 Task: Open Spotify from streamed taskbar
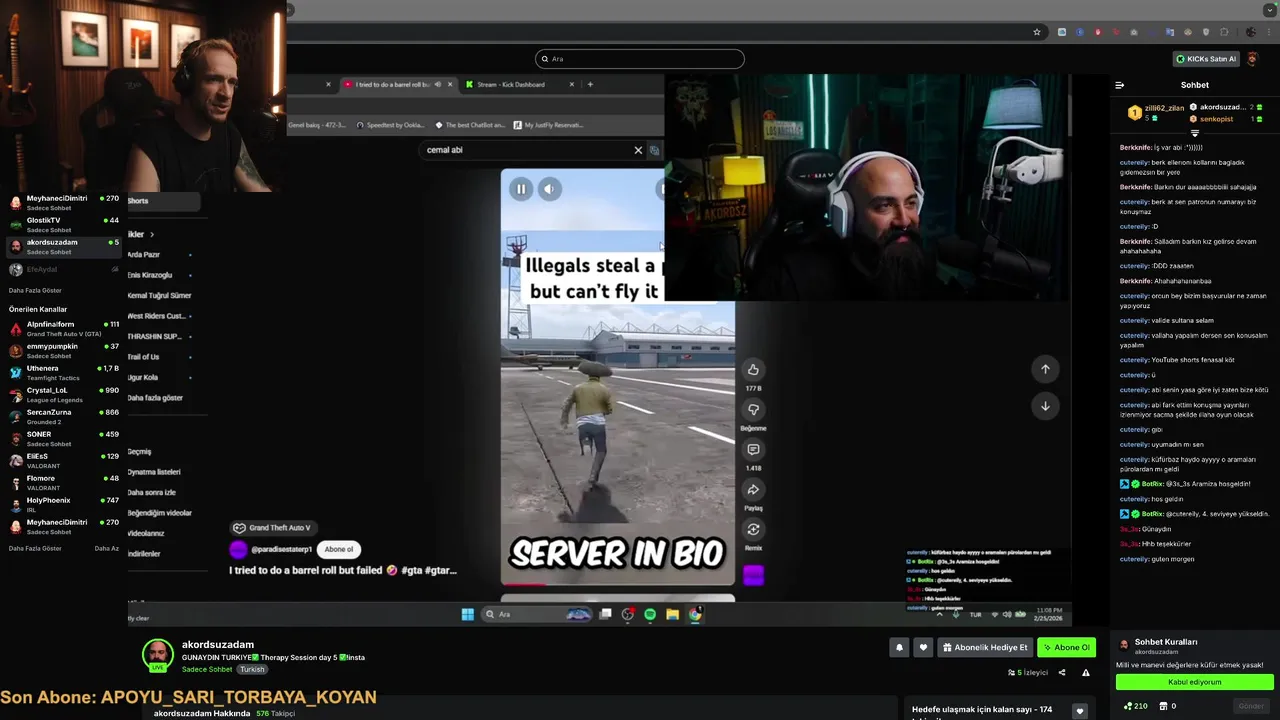(x=650, y=614)
